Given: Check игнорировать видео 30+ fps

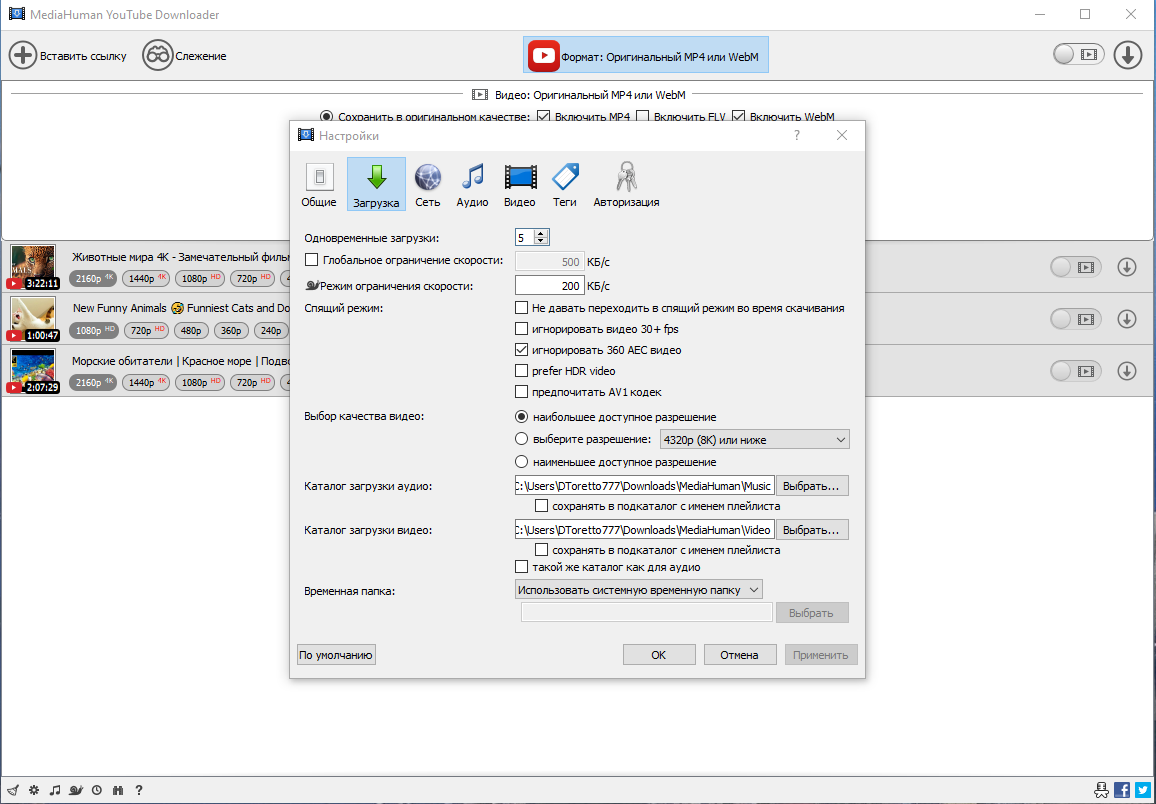Looking at the screenshot, I should [521, 329].
